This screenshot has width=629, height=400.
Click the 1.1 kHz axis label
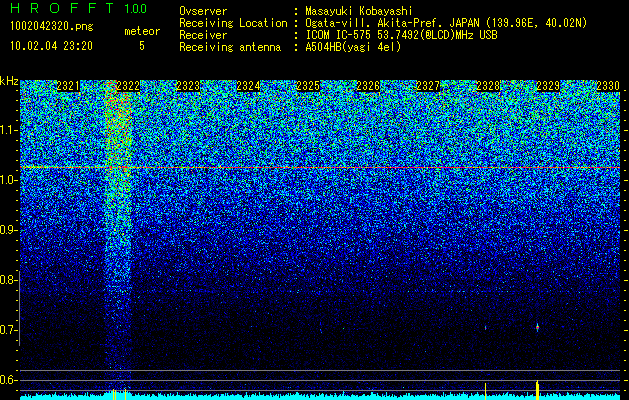pyautogui.click(x=8, y=130)
